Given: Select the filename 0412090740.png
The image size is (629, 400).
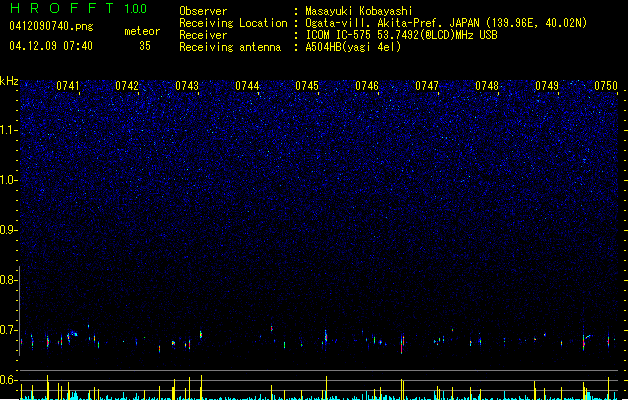Looking at the screenshot, I should pos(51,26).
